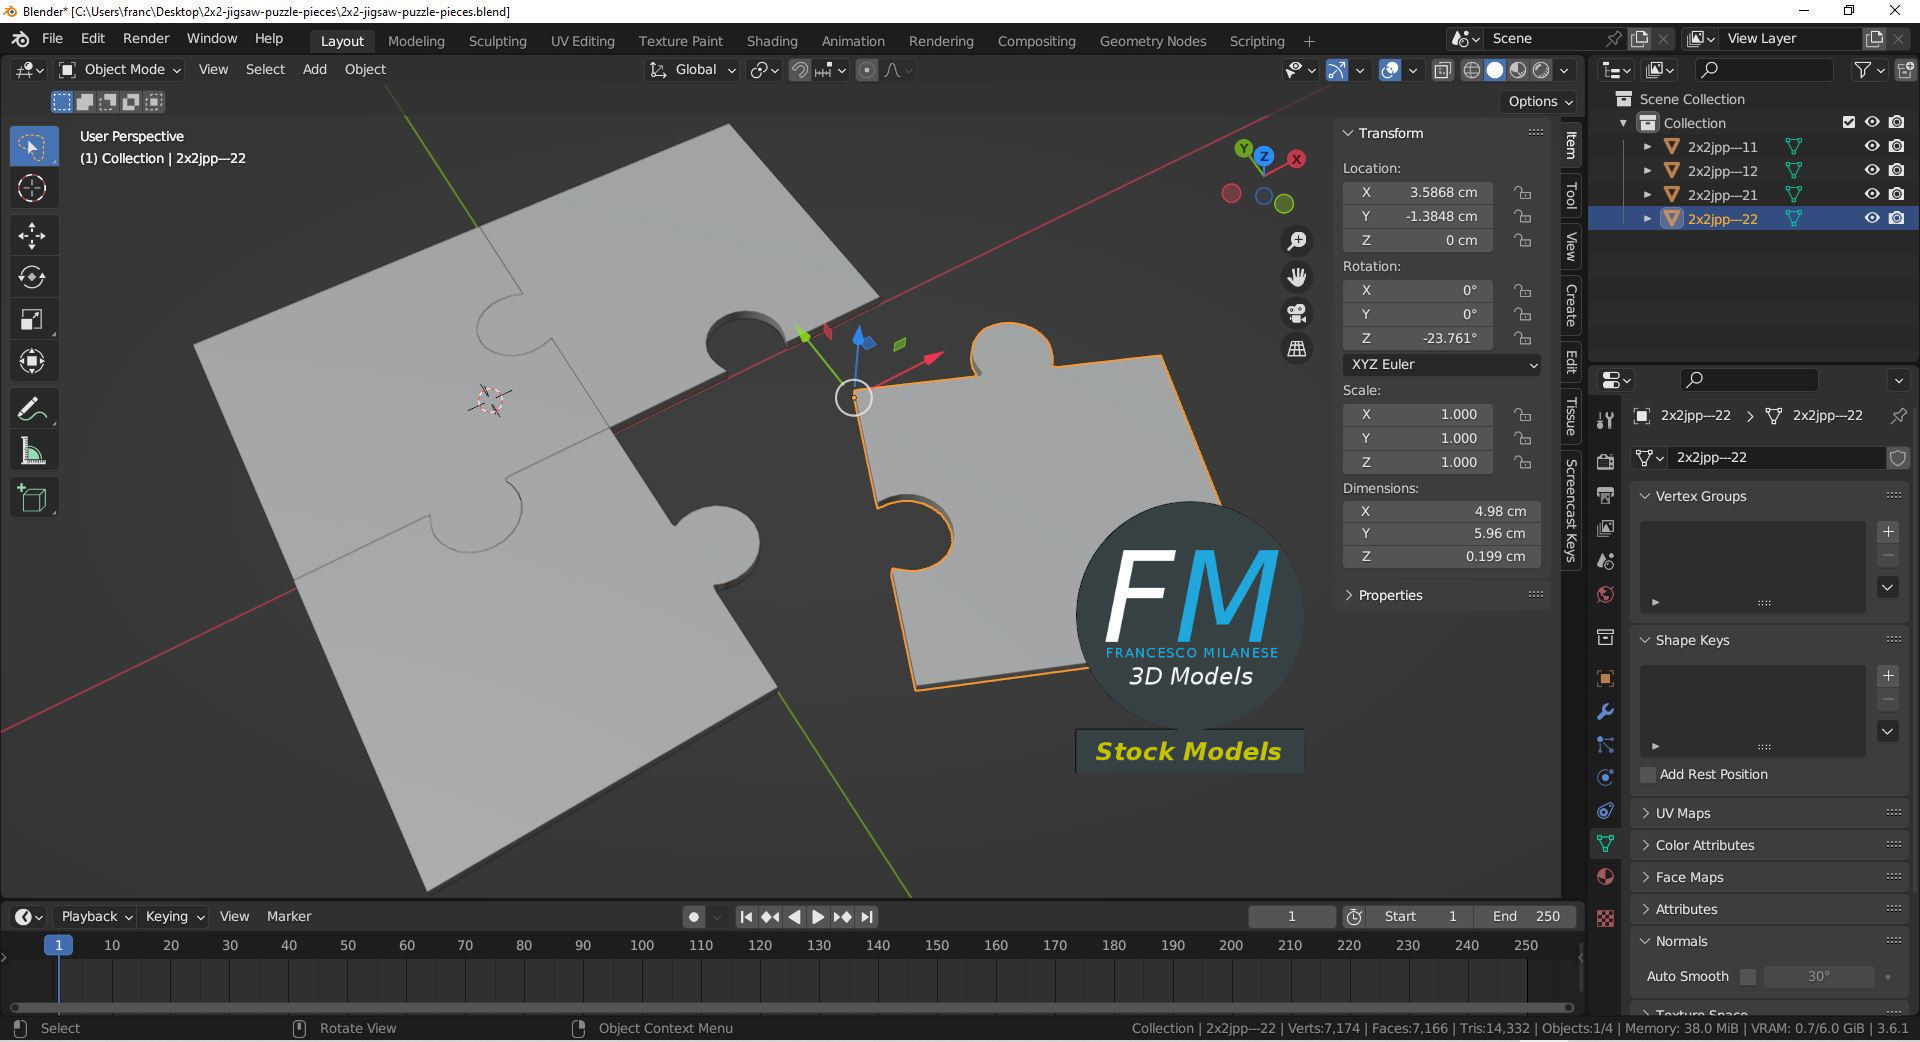Disable 2x2jpp---22 in renders camera icon

[x=1896, y=218]
